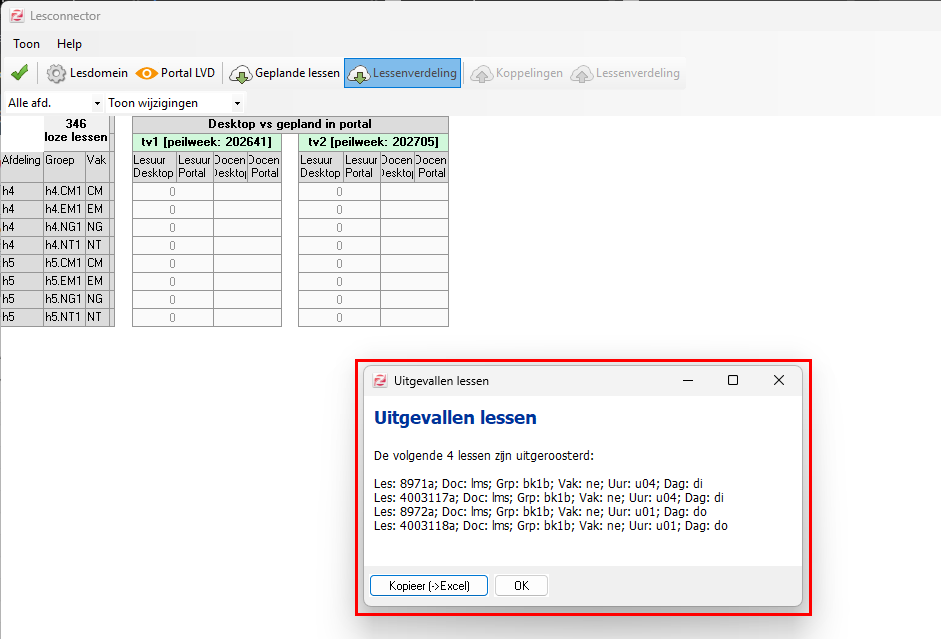
Task: Select the highlighted Lessenverdeling download button
Action: [x=402, y=73]
